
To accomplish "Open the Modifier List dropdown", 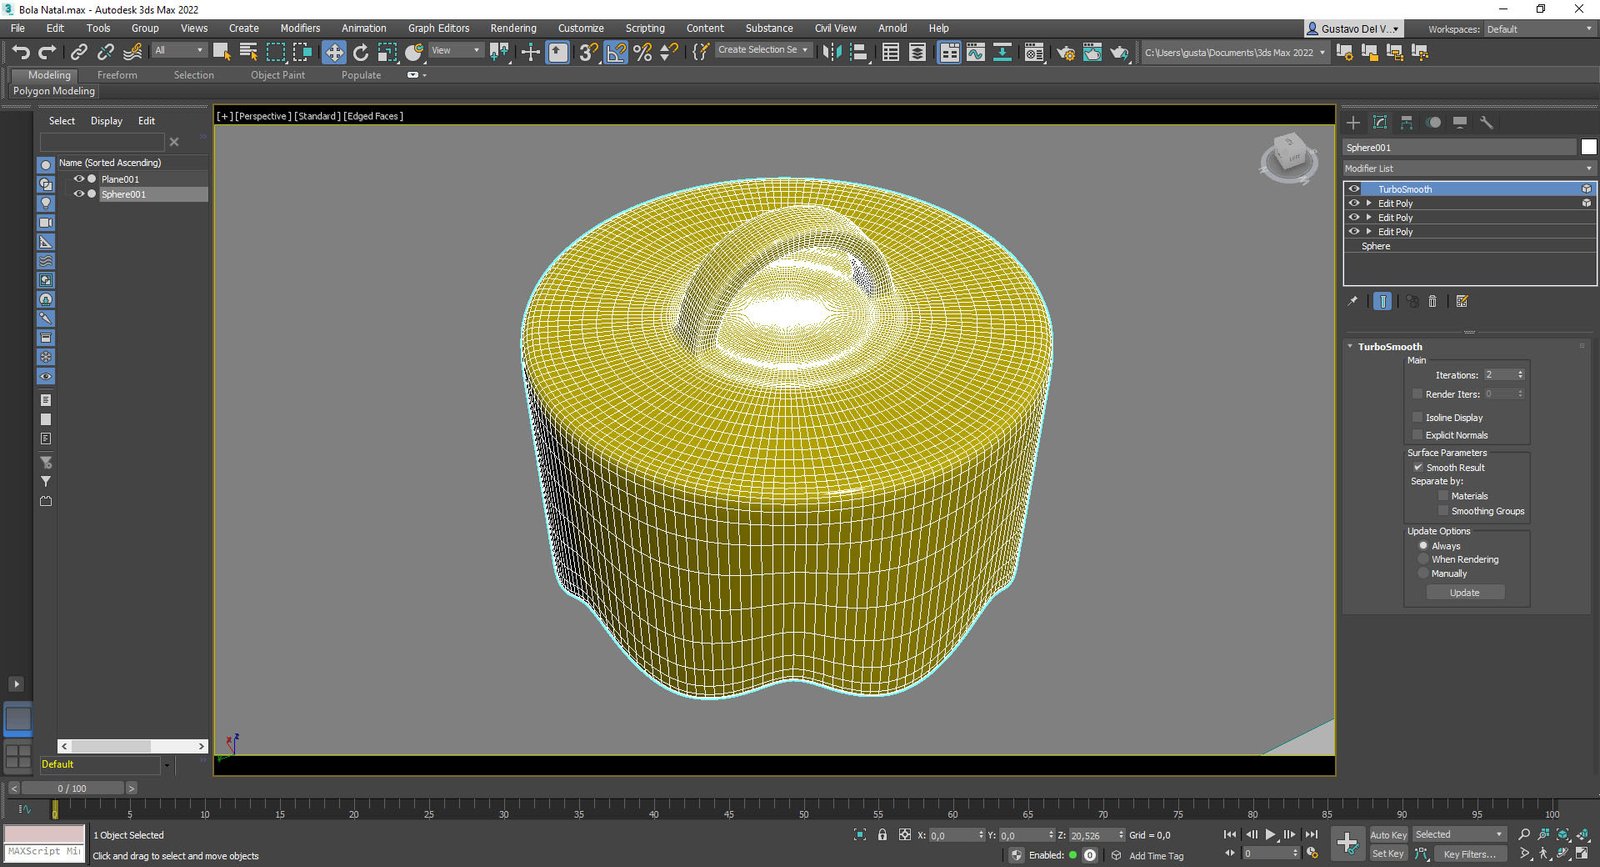I will tap(1468, 168).
